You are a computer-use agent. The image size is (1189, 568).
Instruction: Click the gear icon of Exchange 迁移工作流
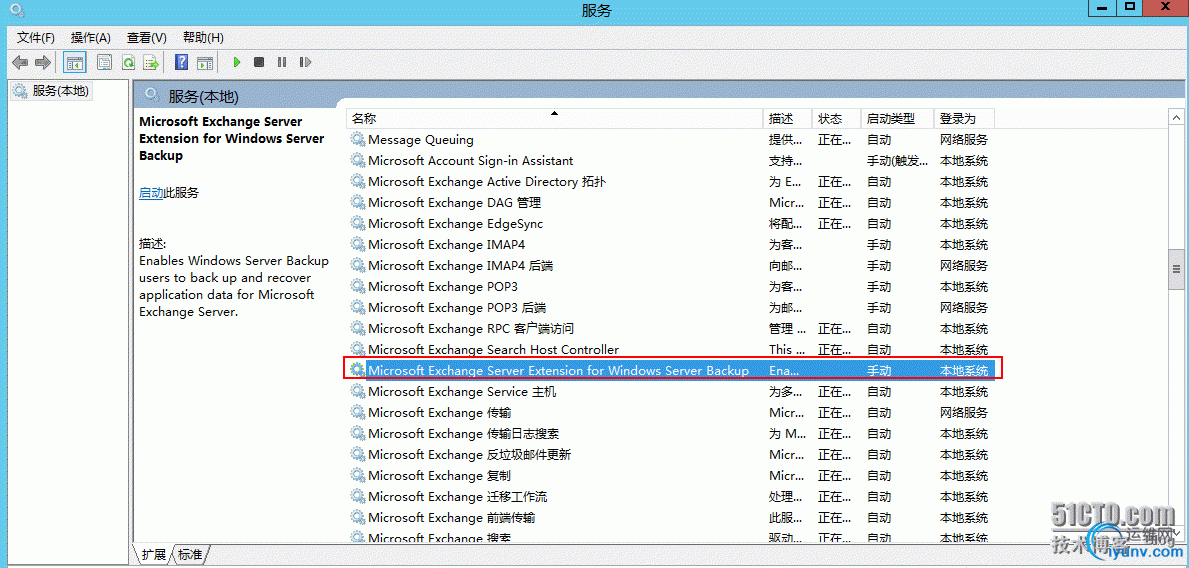pos(357,497)
